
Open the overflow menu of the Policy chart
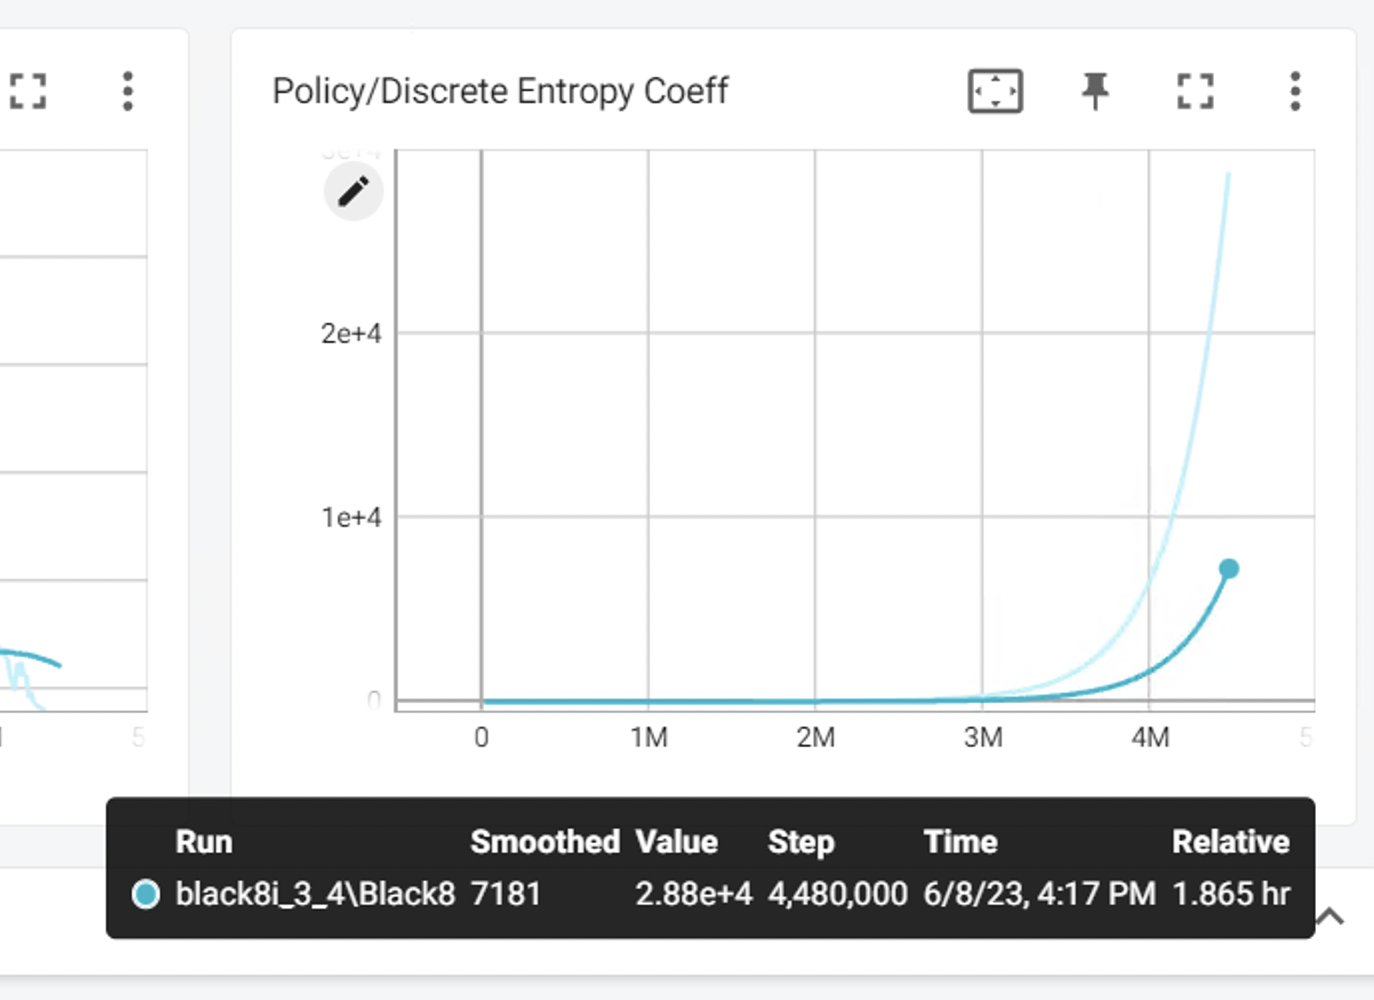pyautogui.click(x=1295, y=91)
